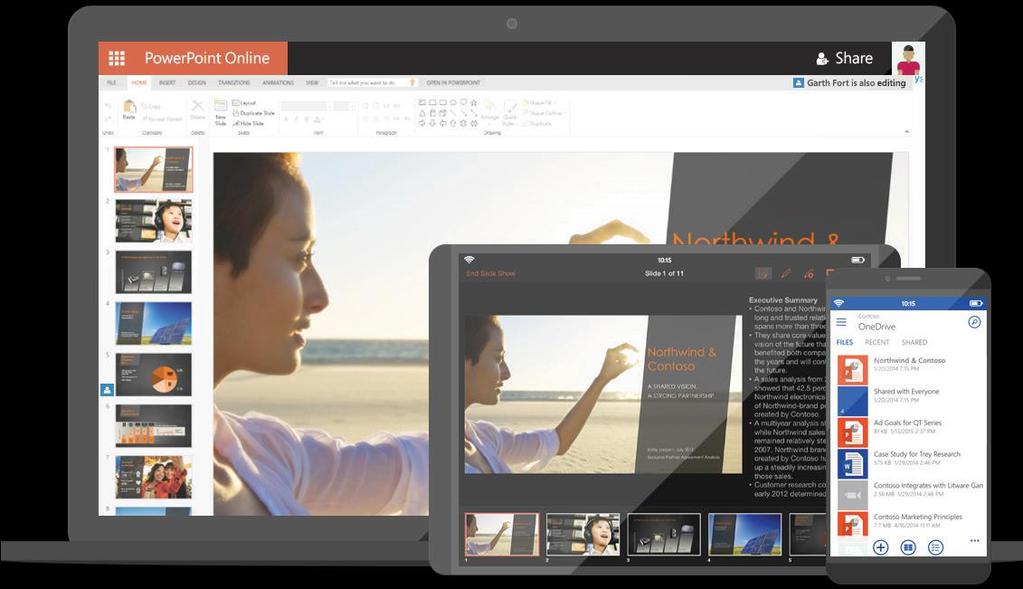This screenshot has height=589, width=1023.
Task: Switch to SHARED tab in OneDrive
Action: point(914,342)
